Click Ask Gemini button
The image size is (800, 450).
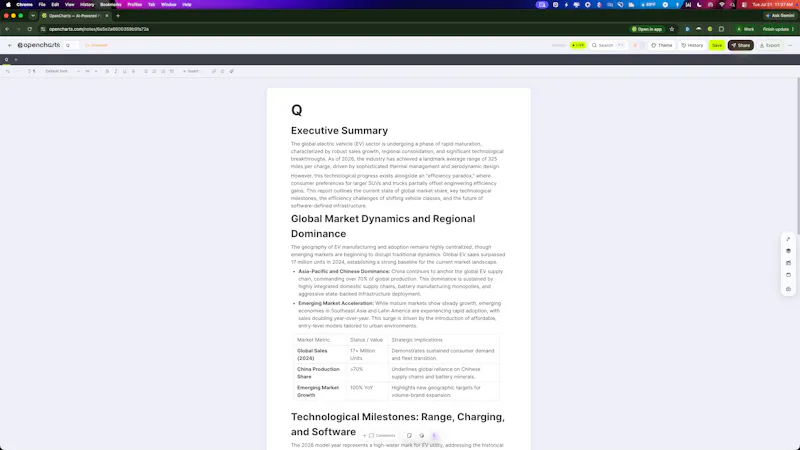pos(780,16)
